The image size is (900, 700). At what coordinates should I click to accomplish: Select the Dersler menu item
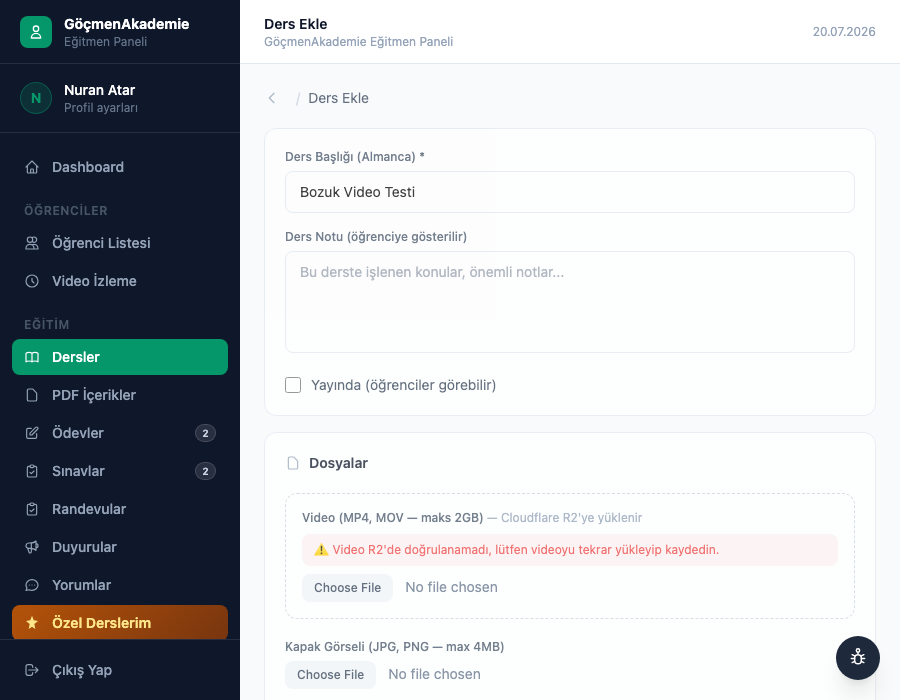pyautogui.click(x=120, y=357)
